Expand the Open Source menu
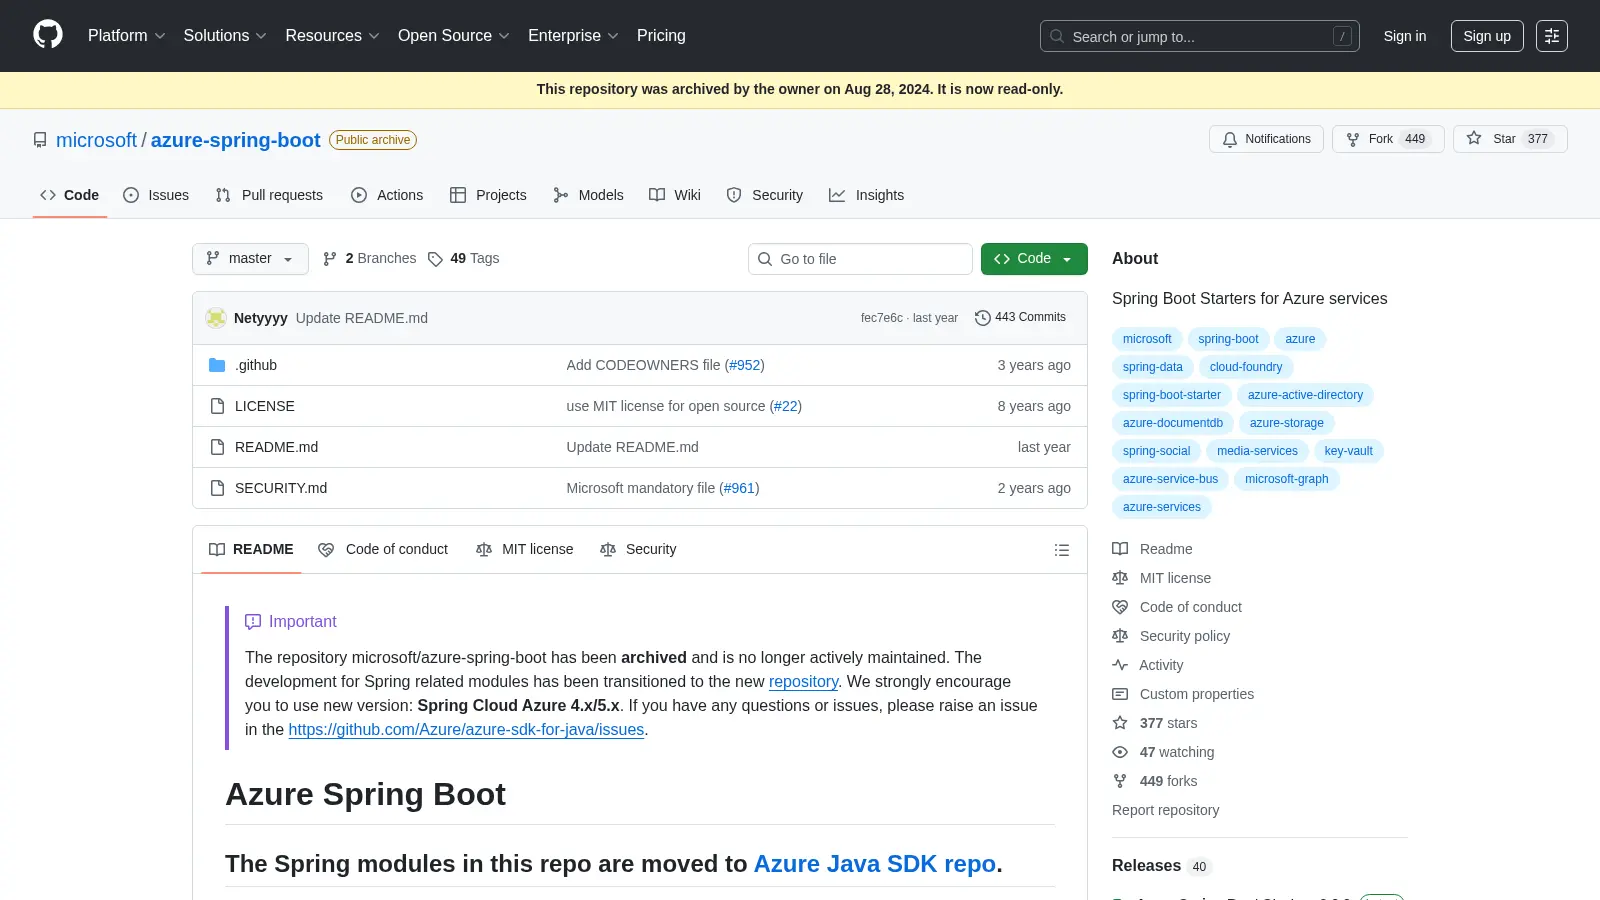The width and height of the screenshot is (1600, 900). 454,35
